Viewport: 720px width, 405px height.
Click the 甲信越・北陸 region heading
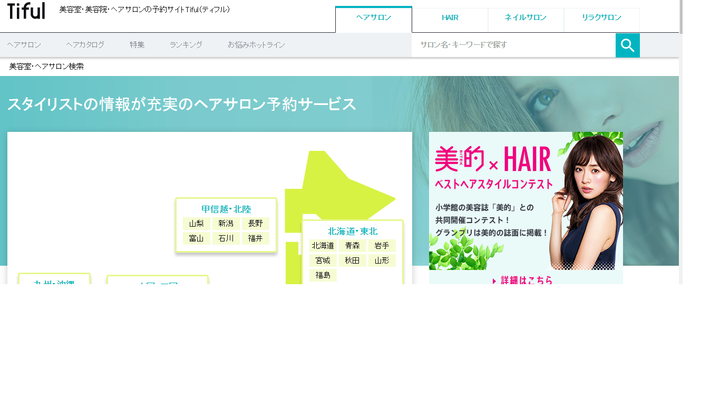[226, 209]
